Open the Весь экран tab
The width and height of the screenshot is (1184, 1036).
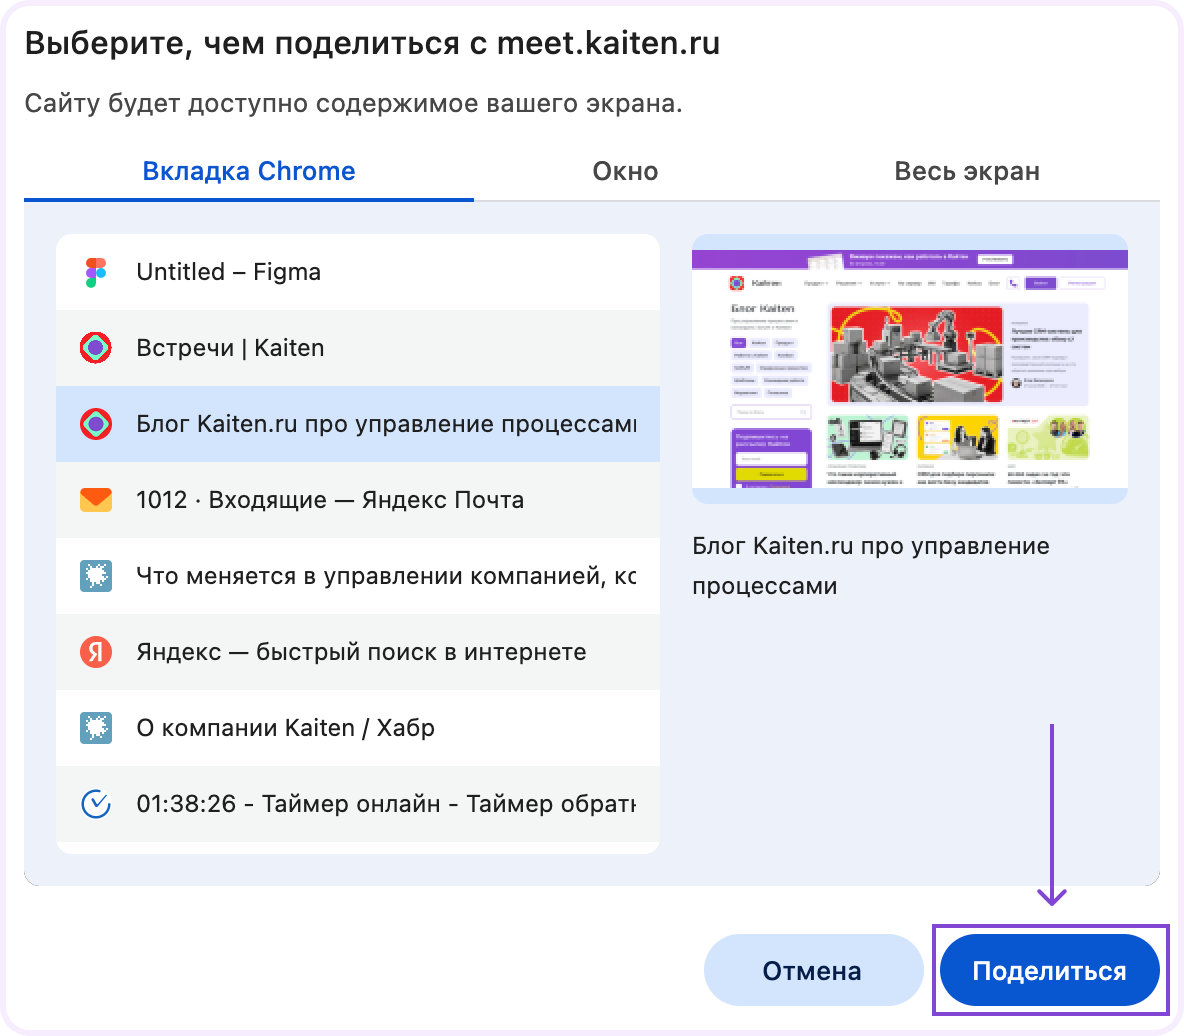coord(967,171)
